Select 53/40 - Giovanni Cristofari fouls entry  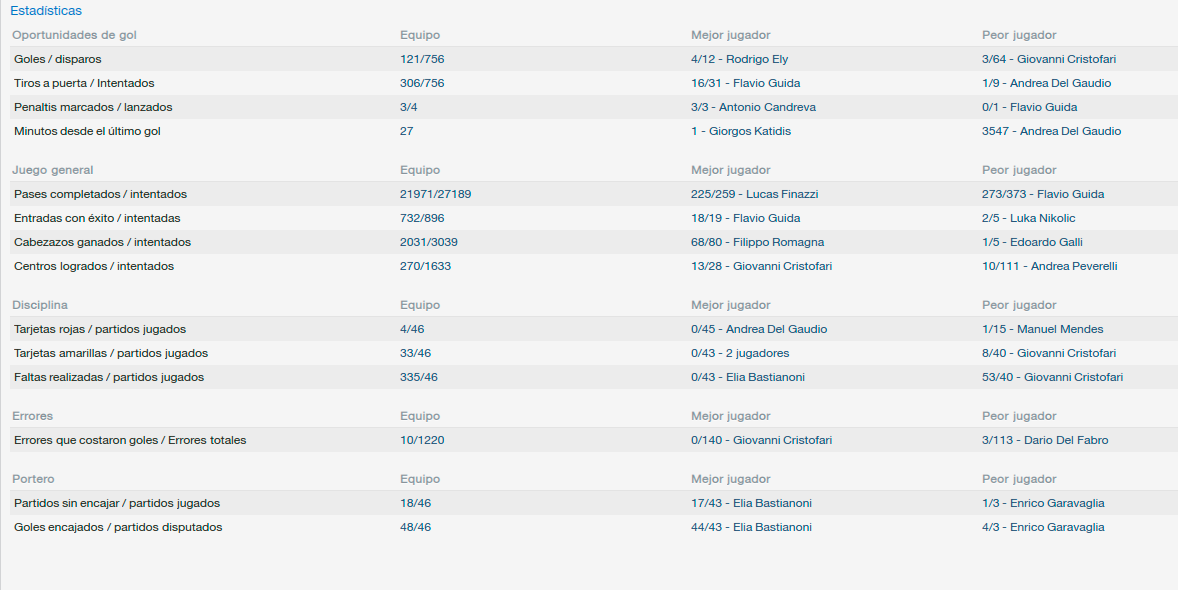pos(1053,378)
